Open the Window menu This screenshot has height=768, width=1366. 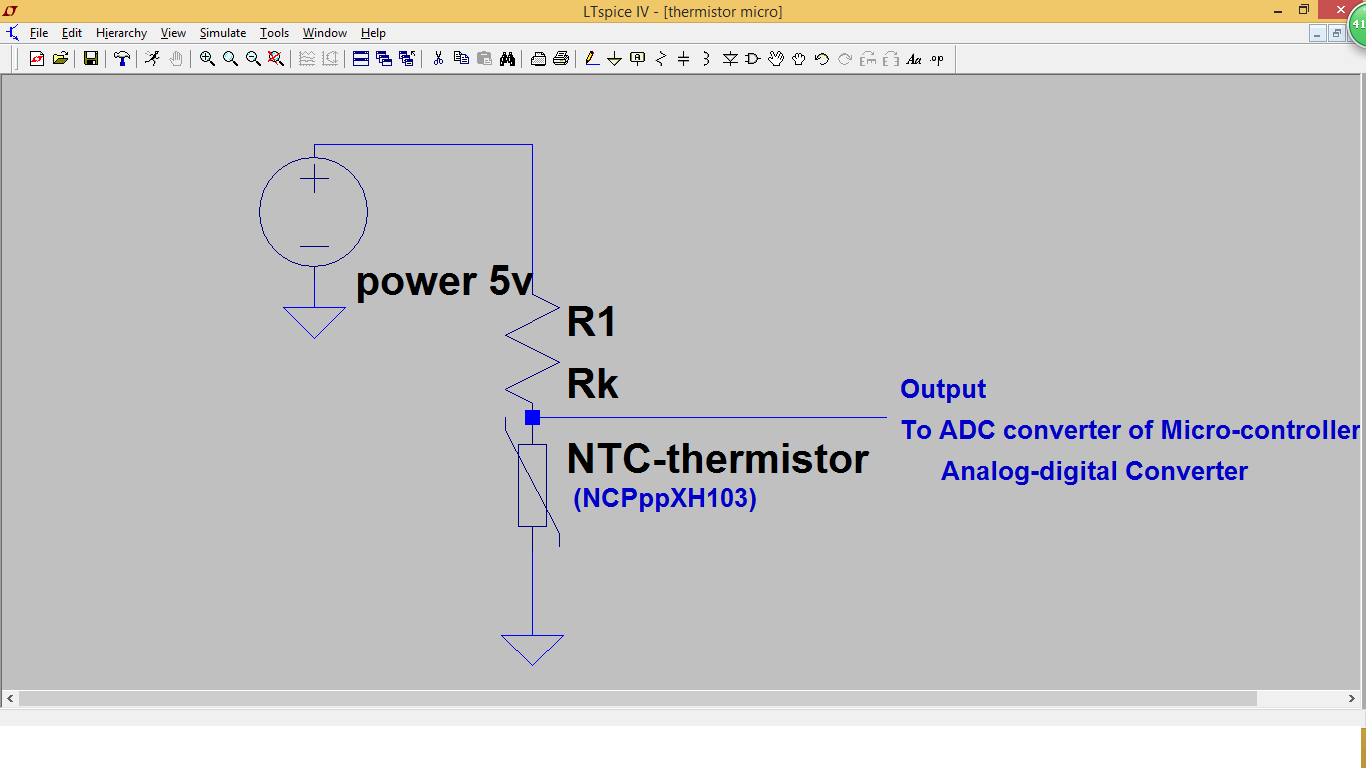[x=325, y=33]
